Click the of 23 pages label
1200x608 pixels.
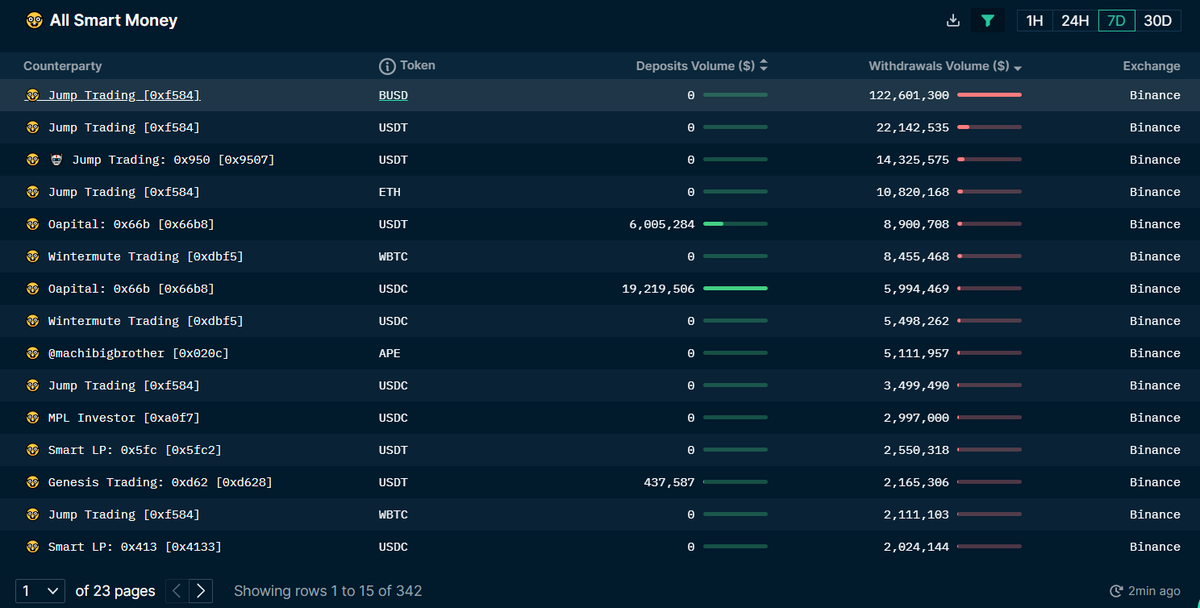115,591
